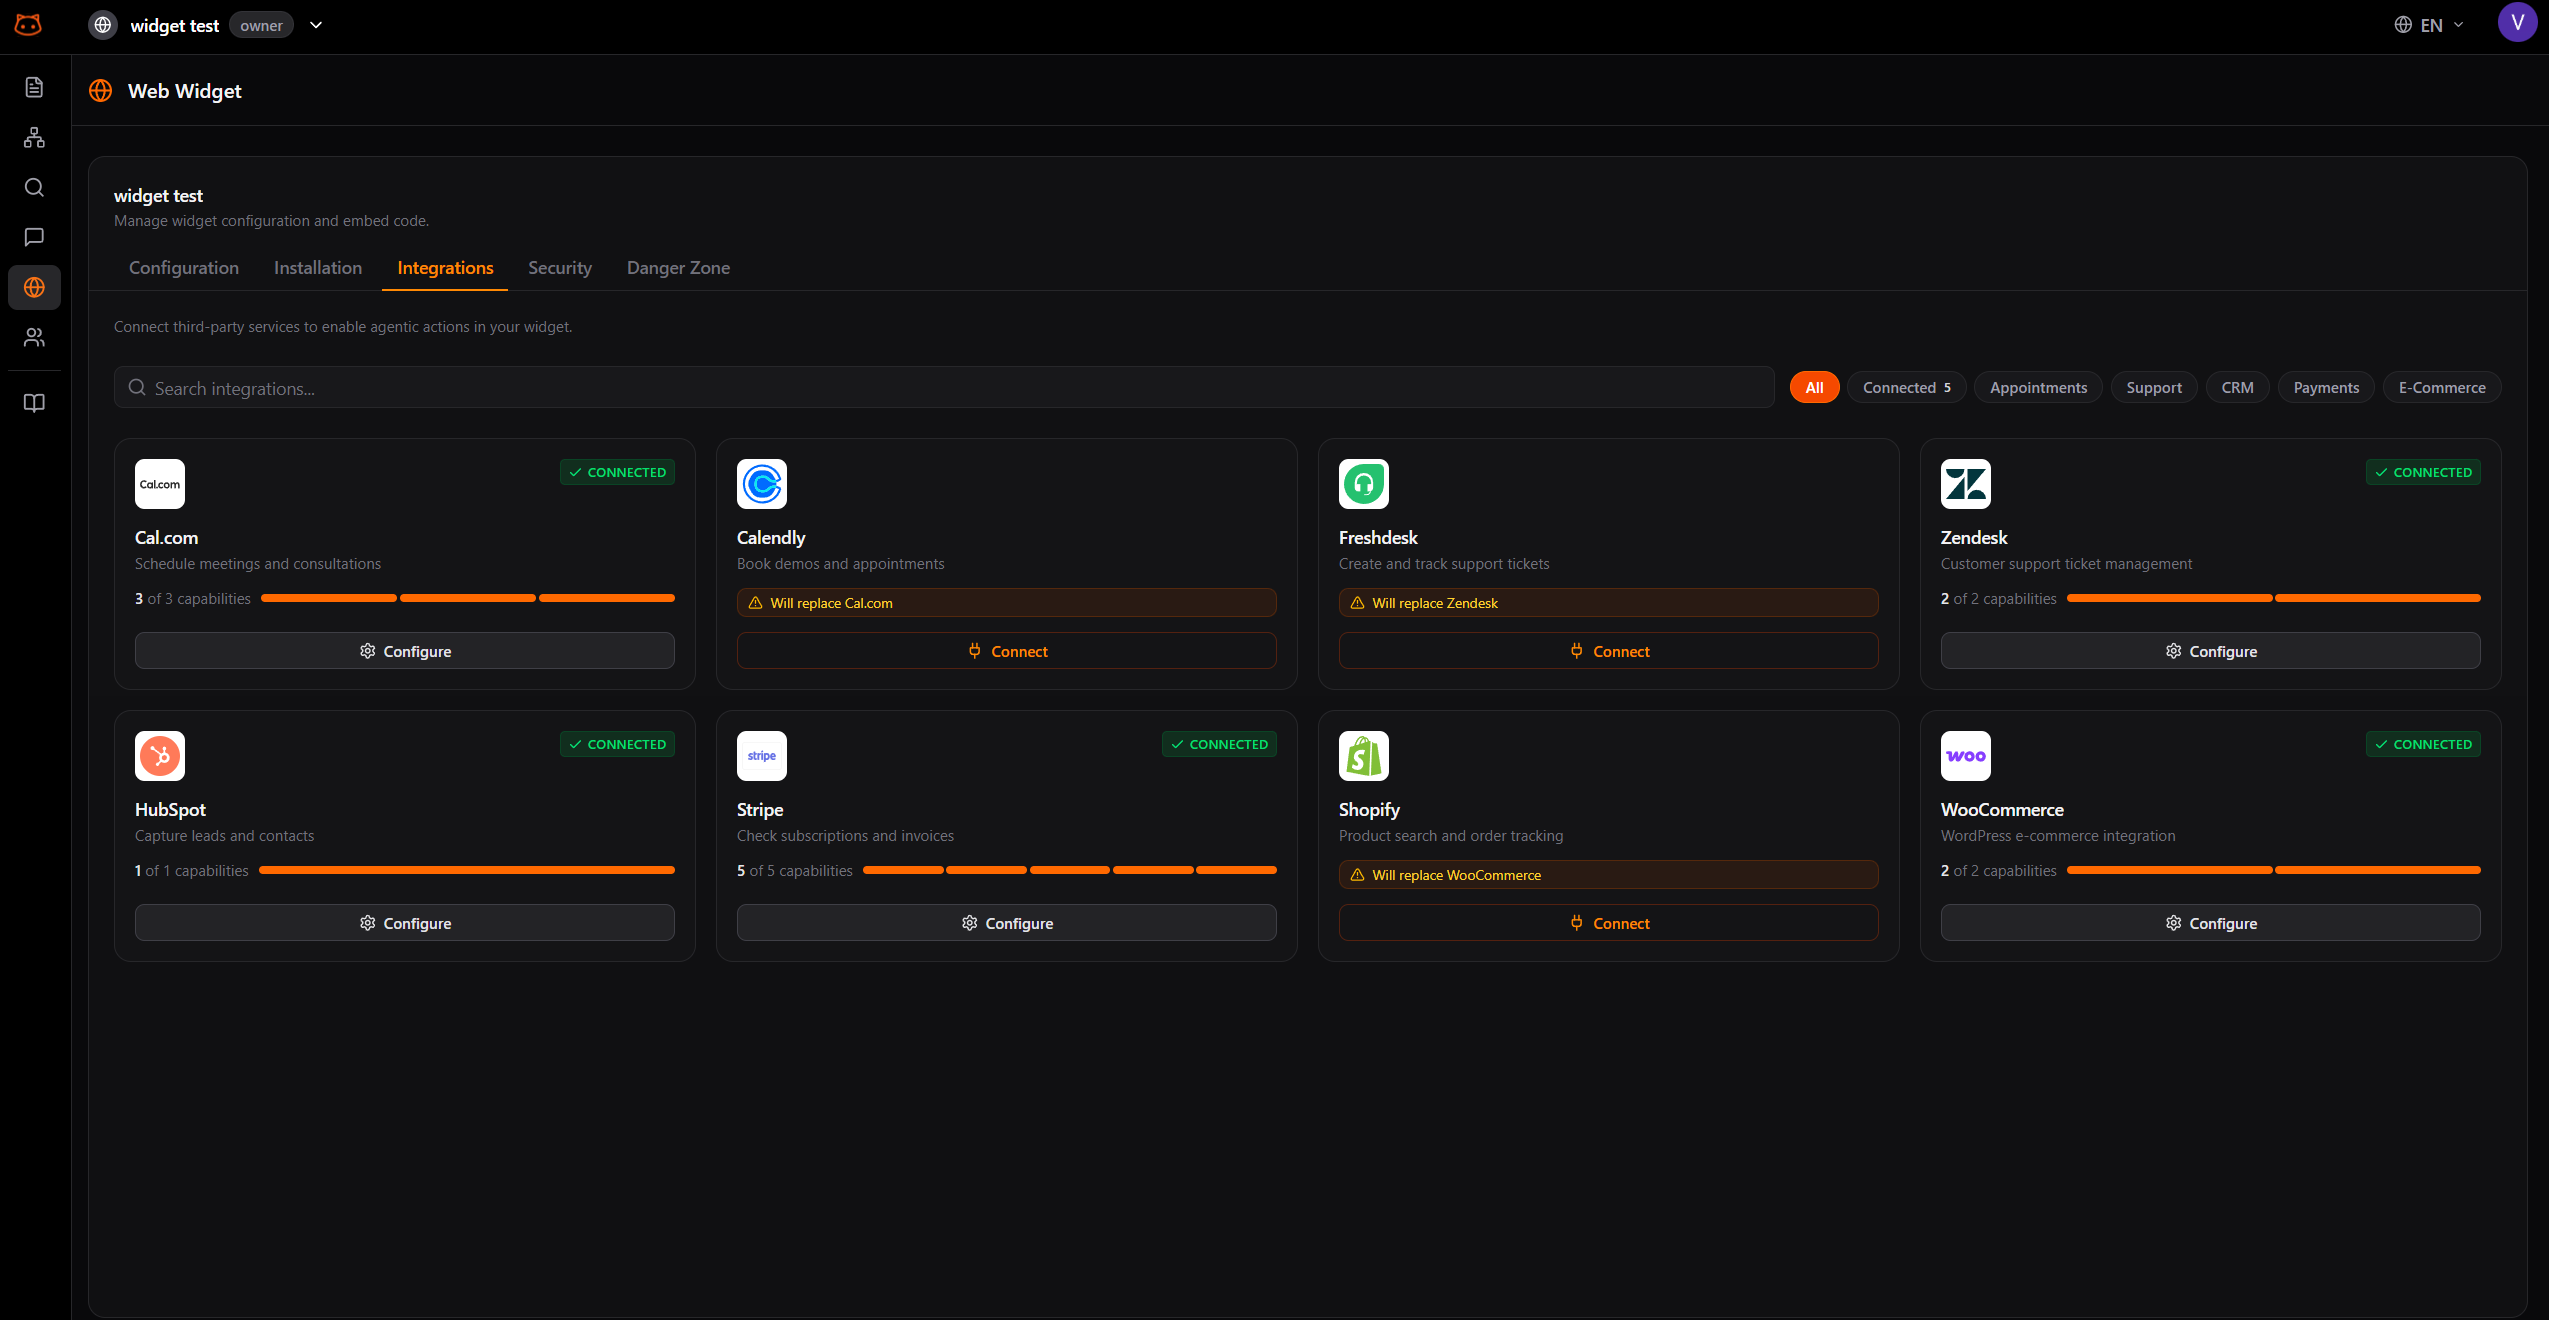Configure the WooCommerce integration

[2211, 923]
